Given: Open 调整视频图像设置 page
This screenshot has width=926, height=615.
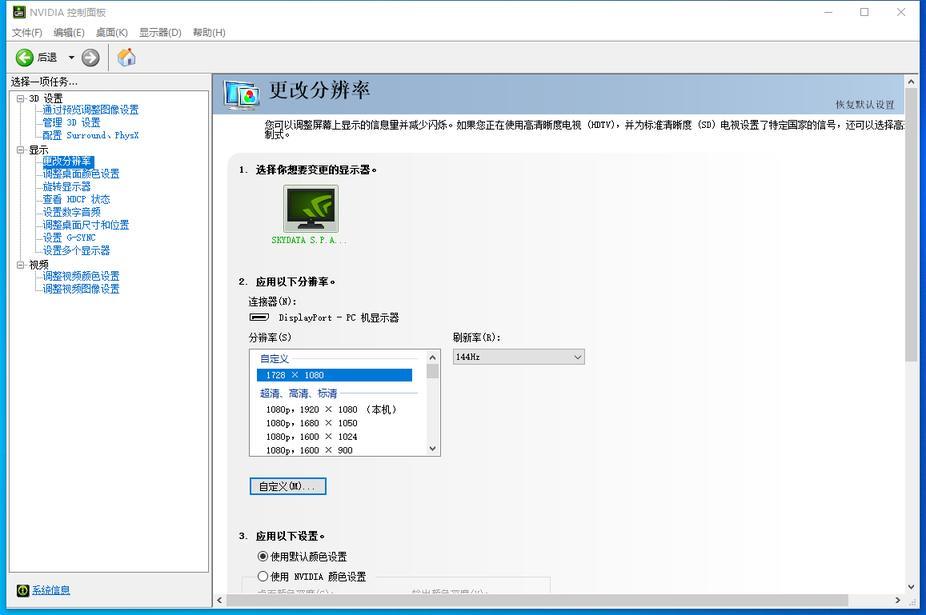Looking at the screenshot, I should [x=81, y=289].
